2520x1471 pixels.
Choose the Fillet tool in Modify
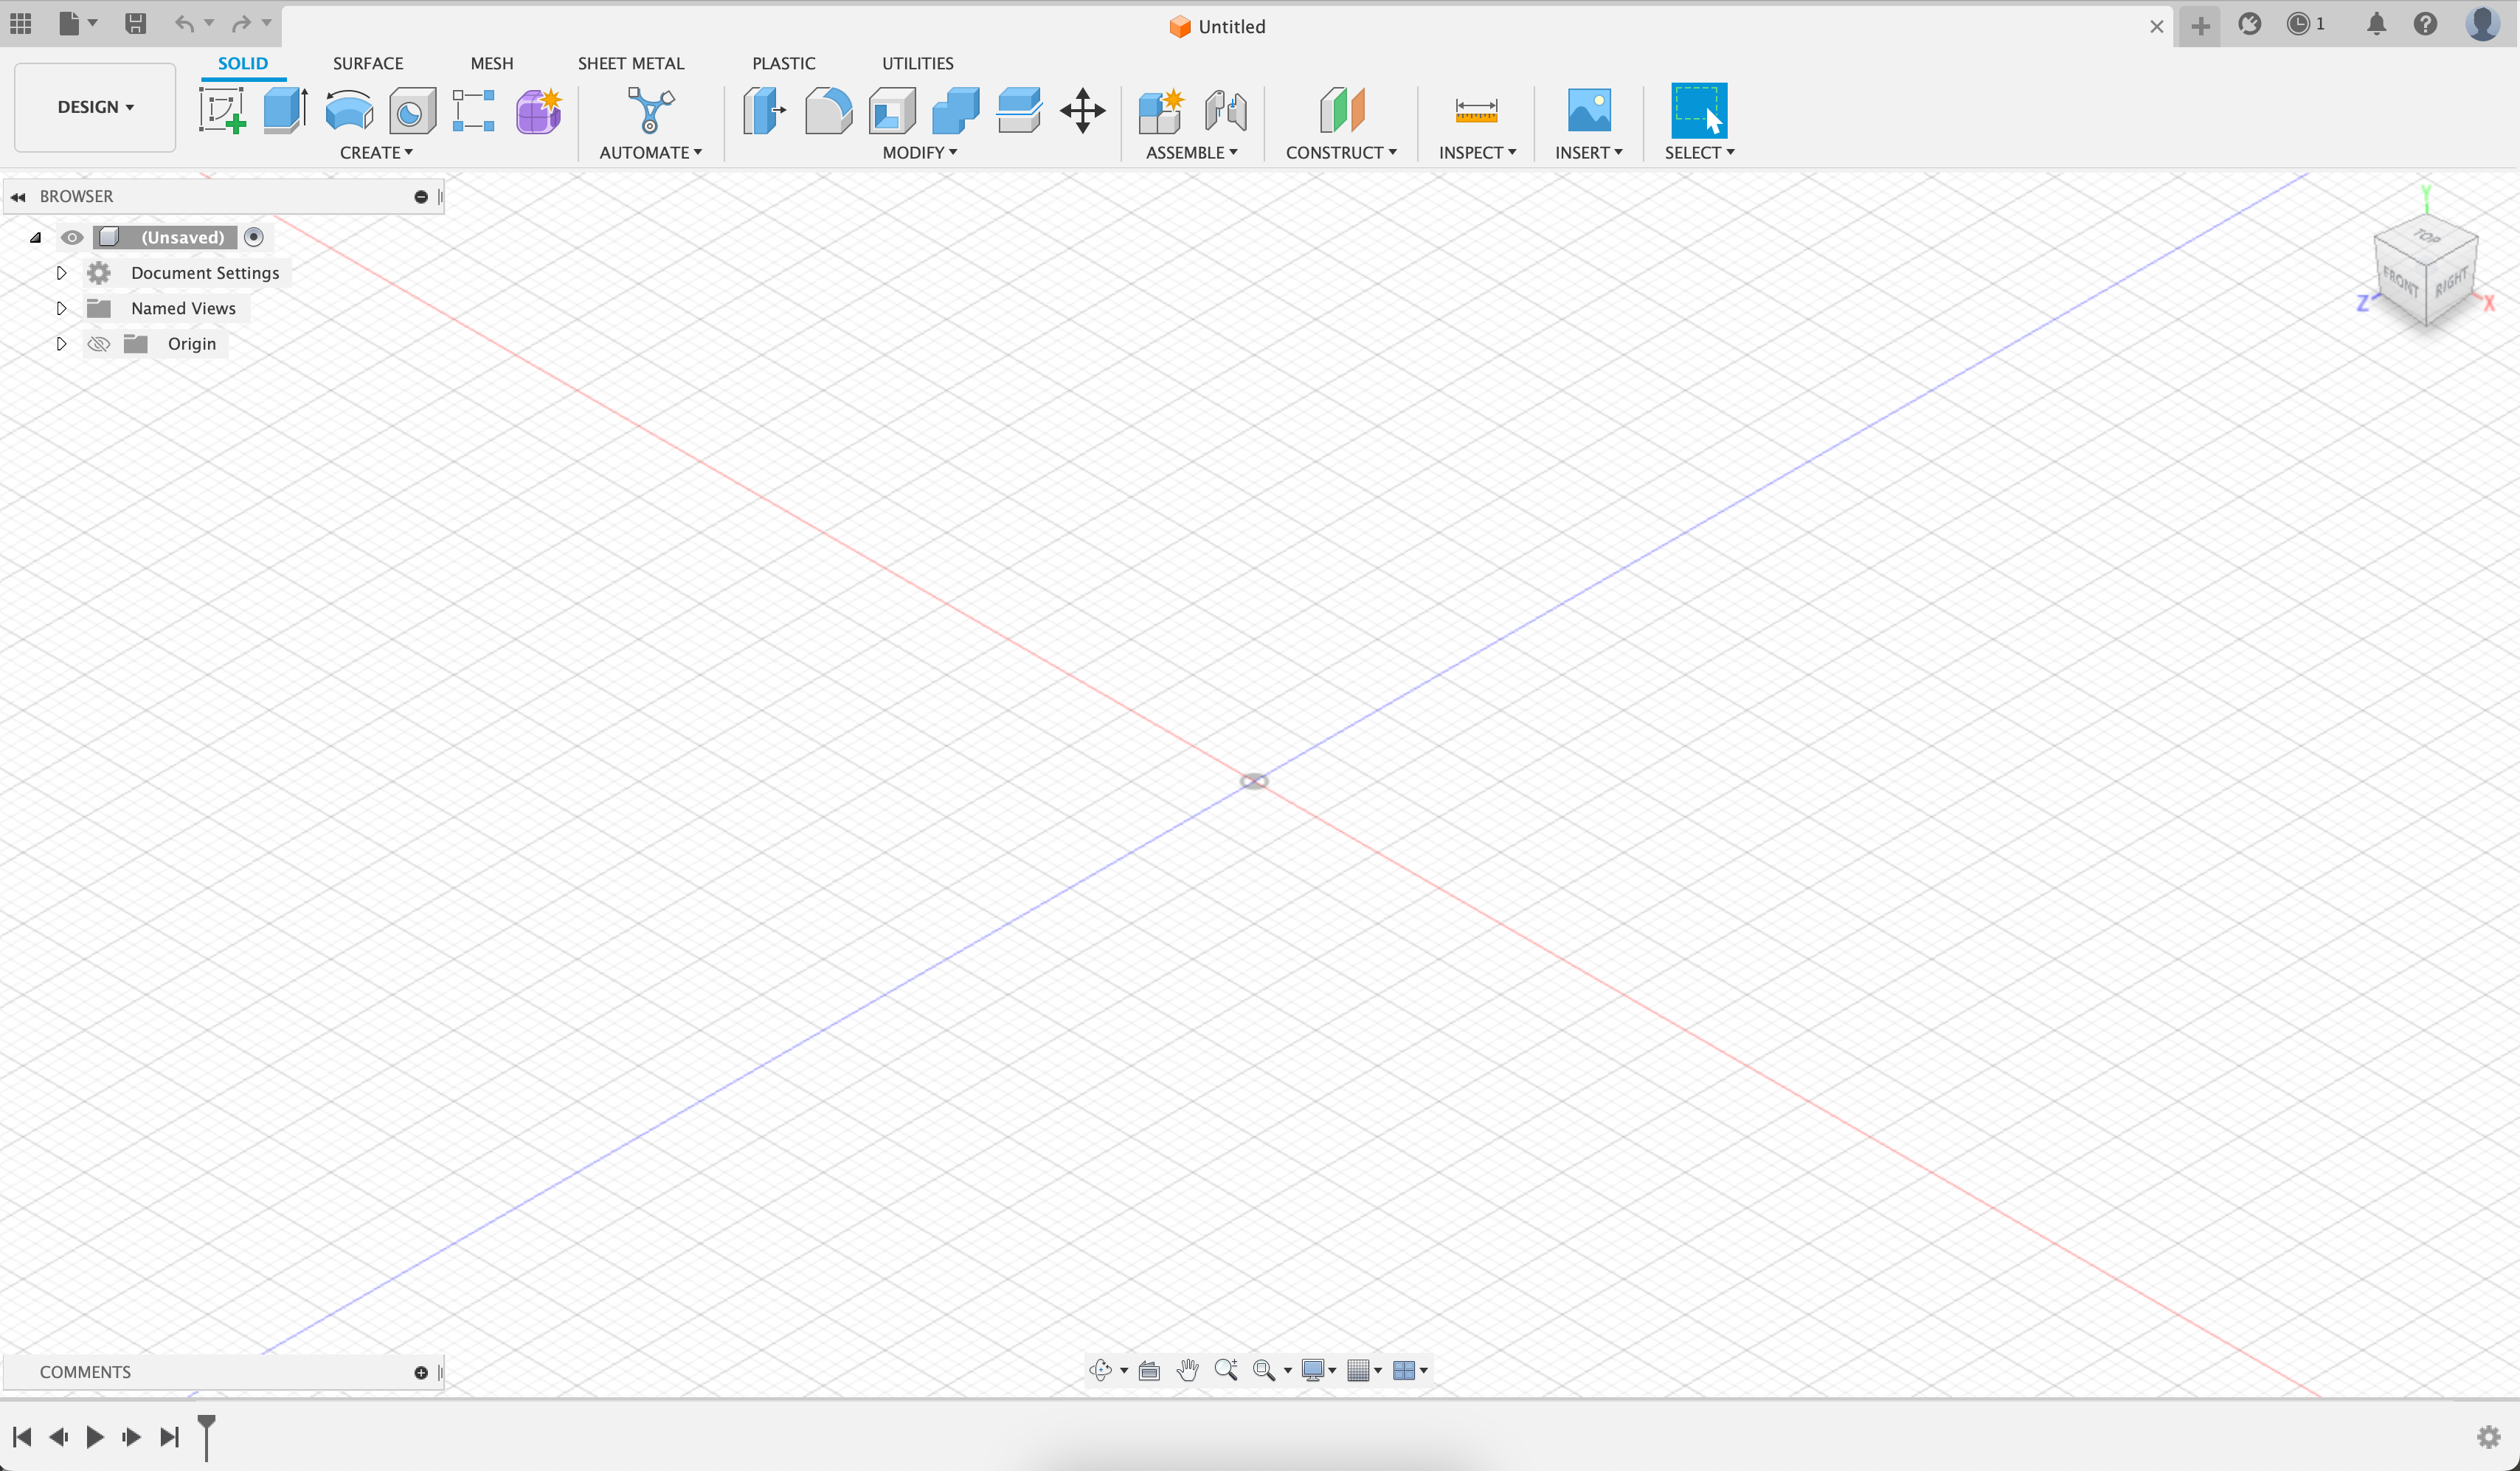tap(828, 110)
